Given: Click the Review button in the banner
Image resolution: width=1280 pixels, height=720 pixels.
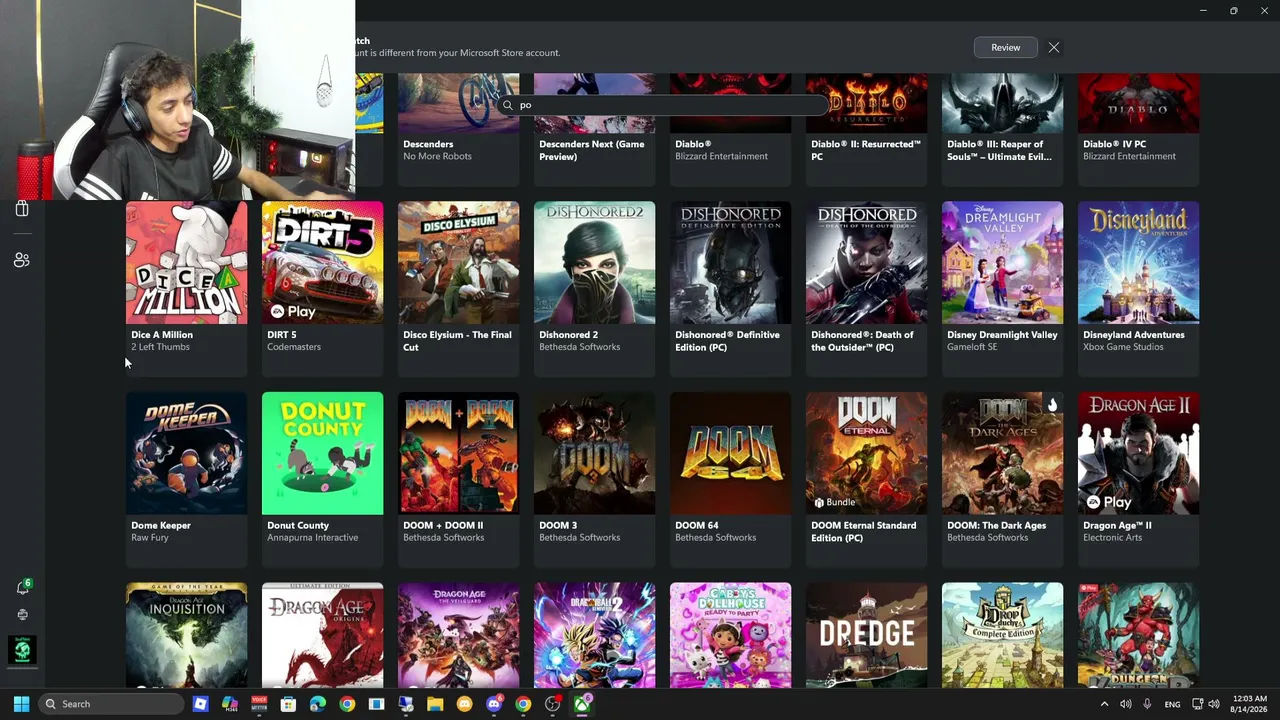Looking at the screenshot, I should point(1005,47).
